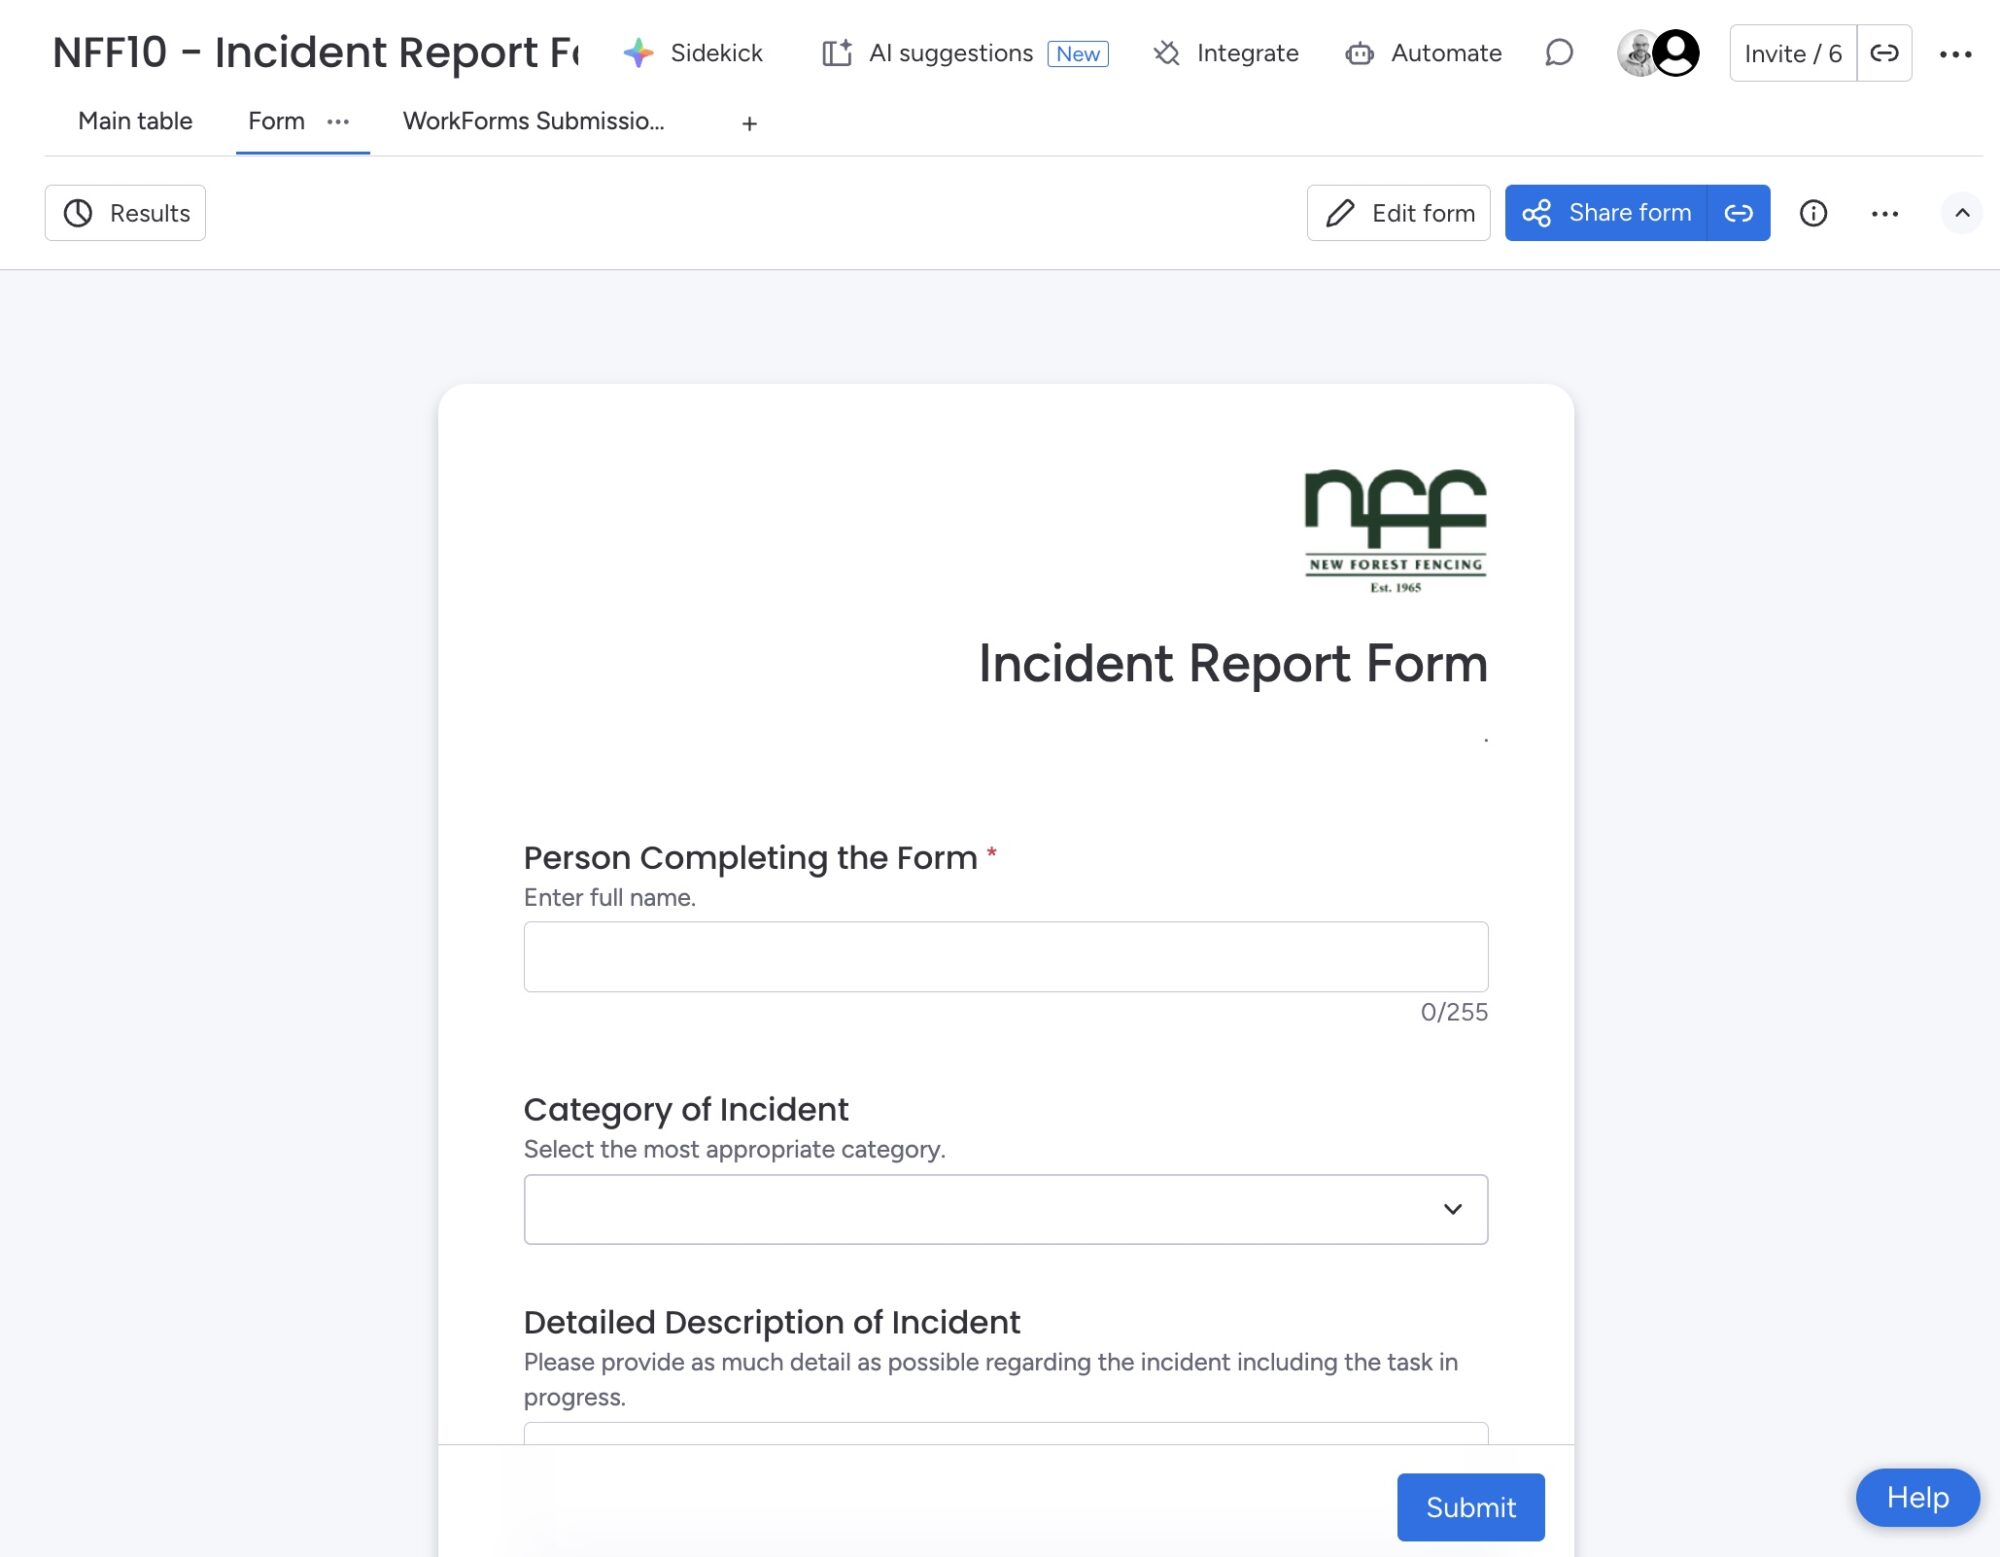Click the Edit form button
The width and height of the screenshot is (2000, 1557).
click(1398, 213)
